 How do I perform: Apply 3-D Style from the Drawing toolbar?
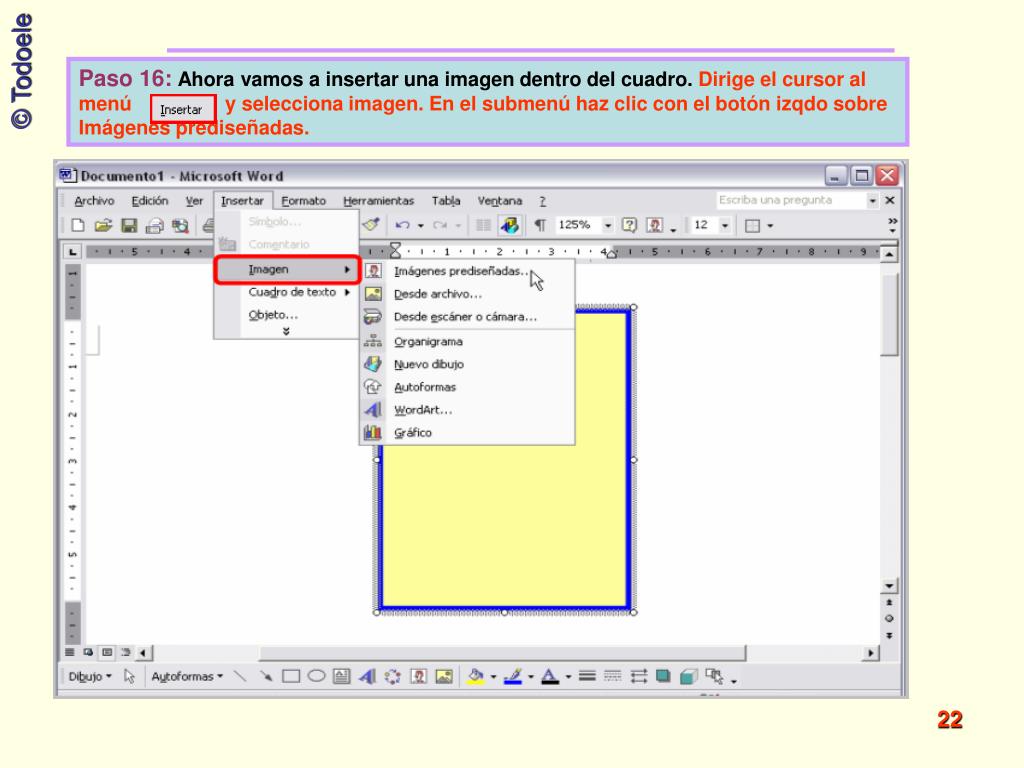click(688, 677)
